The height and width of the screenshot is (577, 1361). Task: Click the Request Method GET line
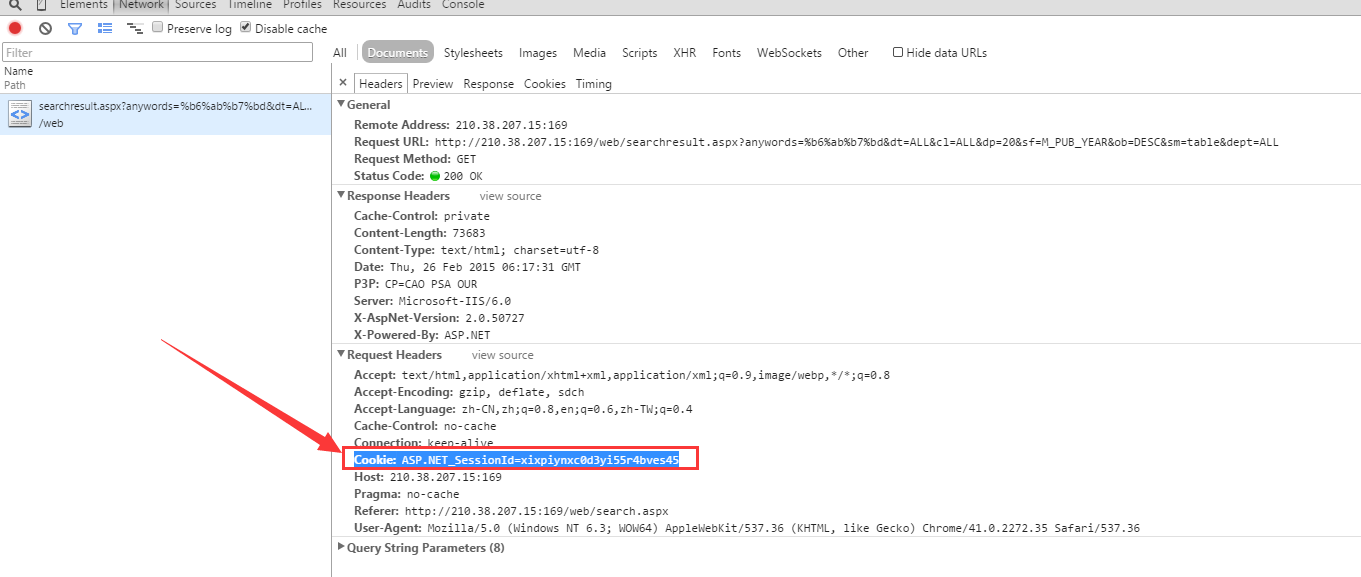(x=415, y=159)
